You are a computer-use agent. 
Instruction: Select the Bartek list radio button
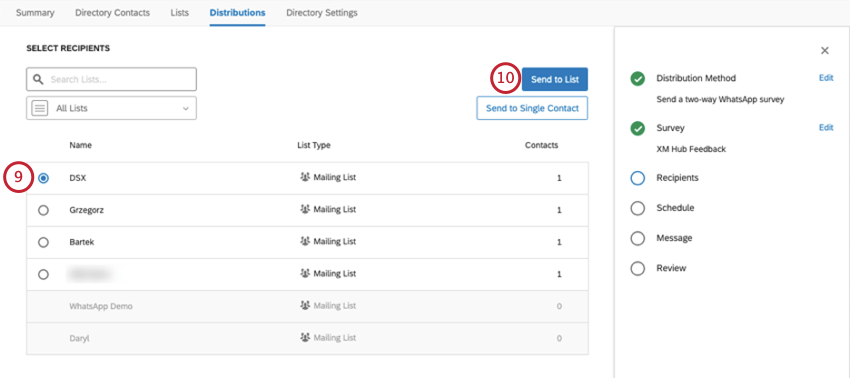[43, 242]
